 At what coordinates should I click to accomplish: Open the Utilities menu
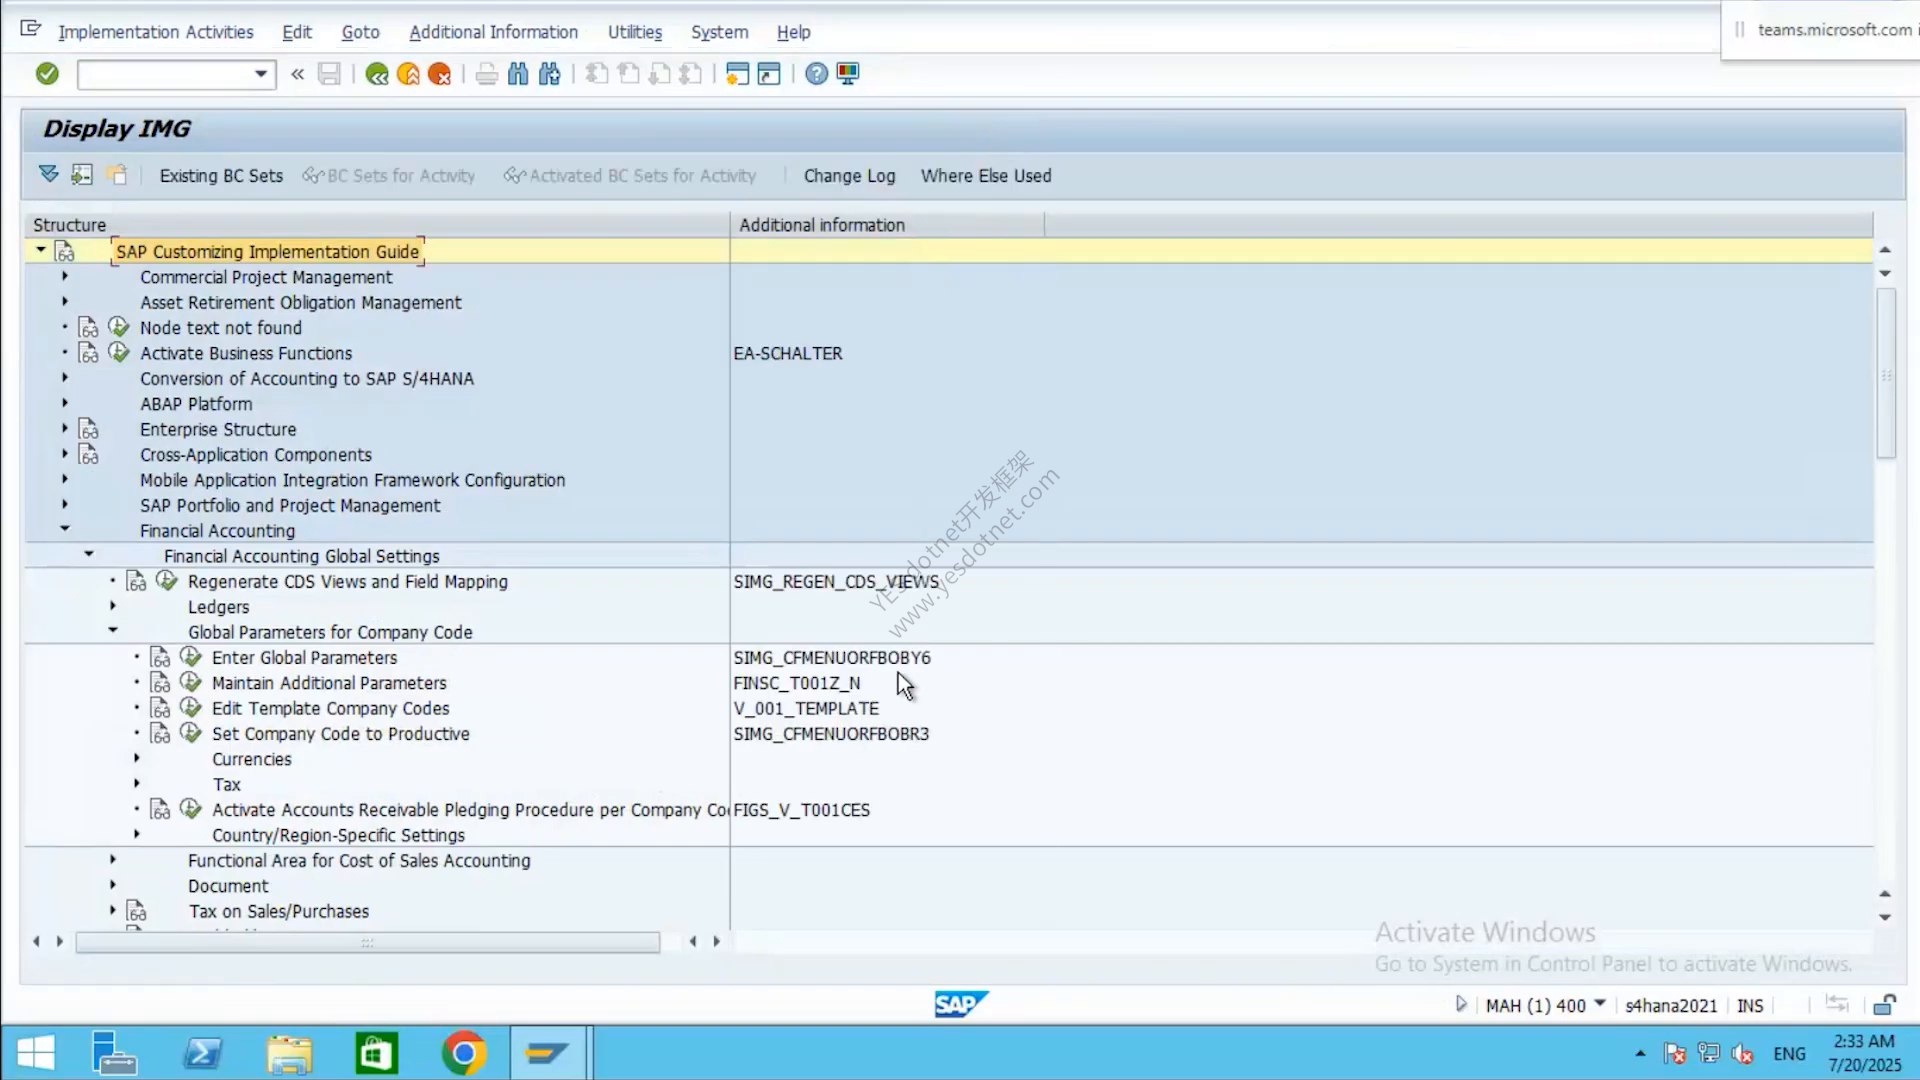(635, 32)
